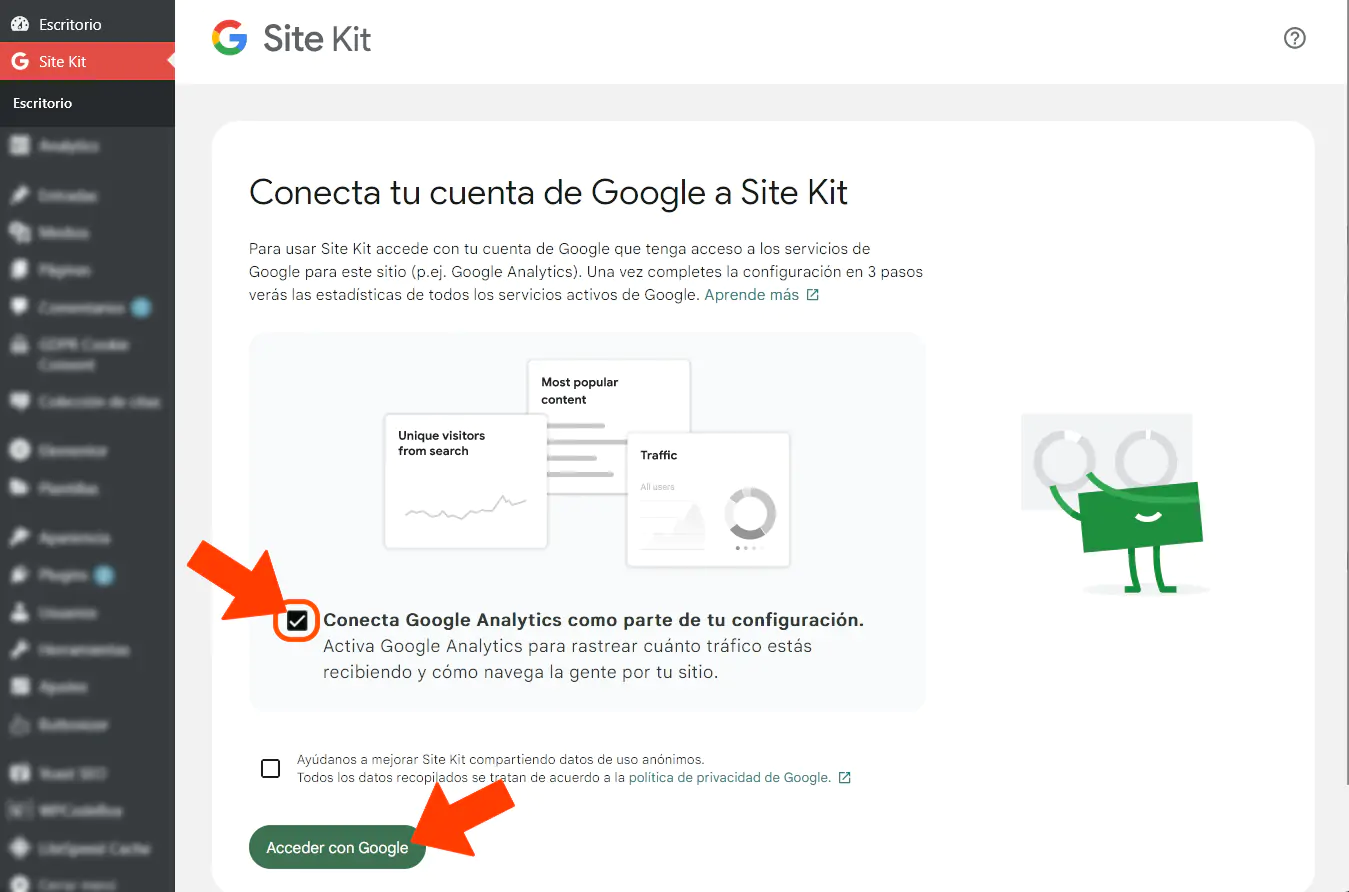1349x892 pixels.
Task: Uncheck the Conecta Google Analytics checkbox
Action: (297, 621)
